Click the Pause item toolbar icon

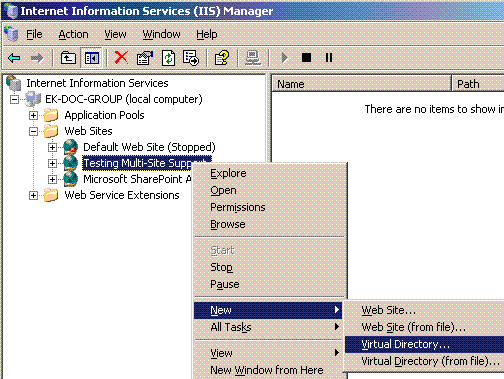tap(329, 58)
